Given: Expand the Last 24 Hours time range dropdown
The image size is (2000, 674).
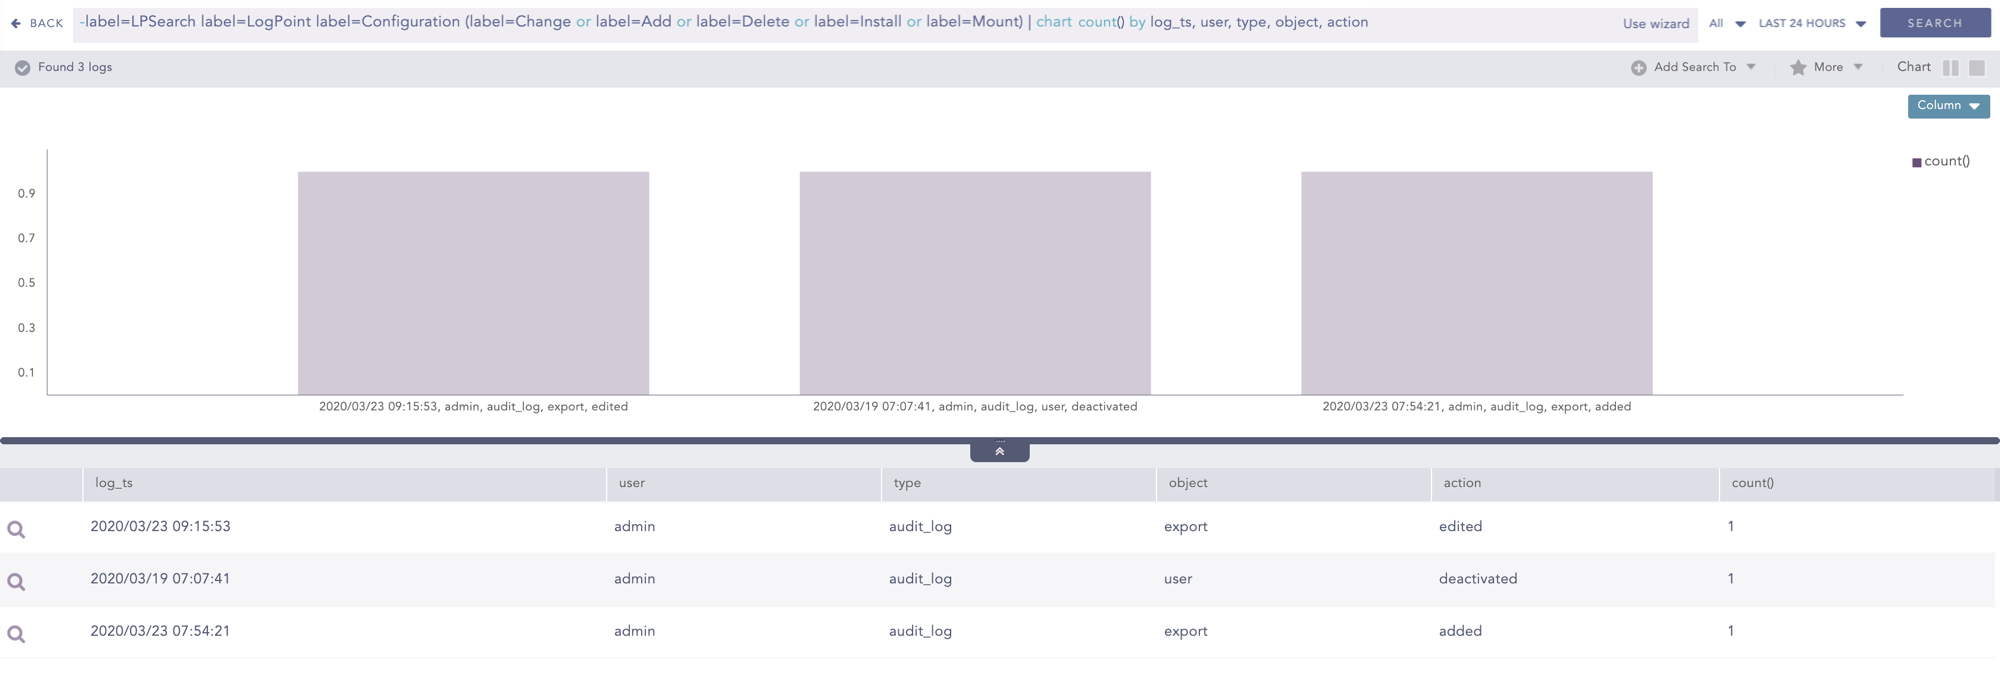Looking at the screenshot, I should [x=1812, y=23].
